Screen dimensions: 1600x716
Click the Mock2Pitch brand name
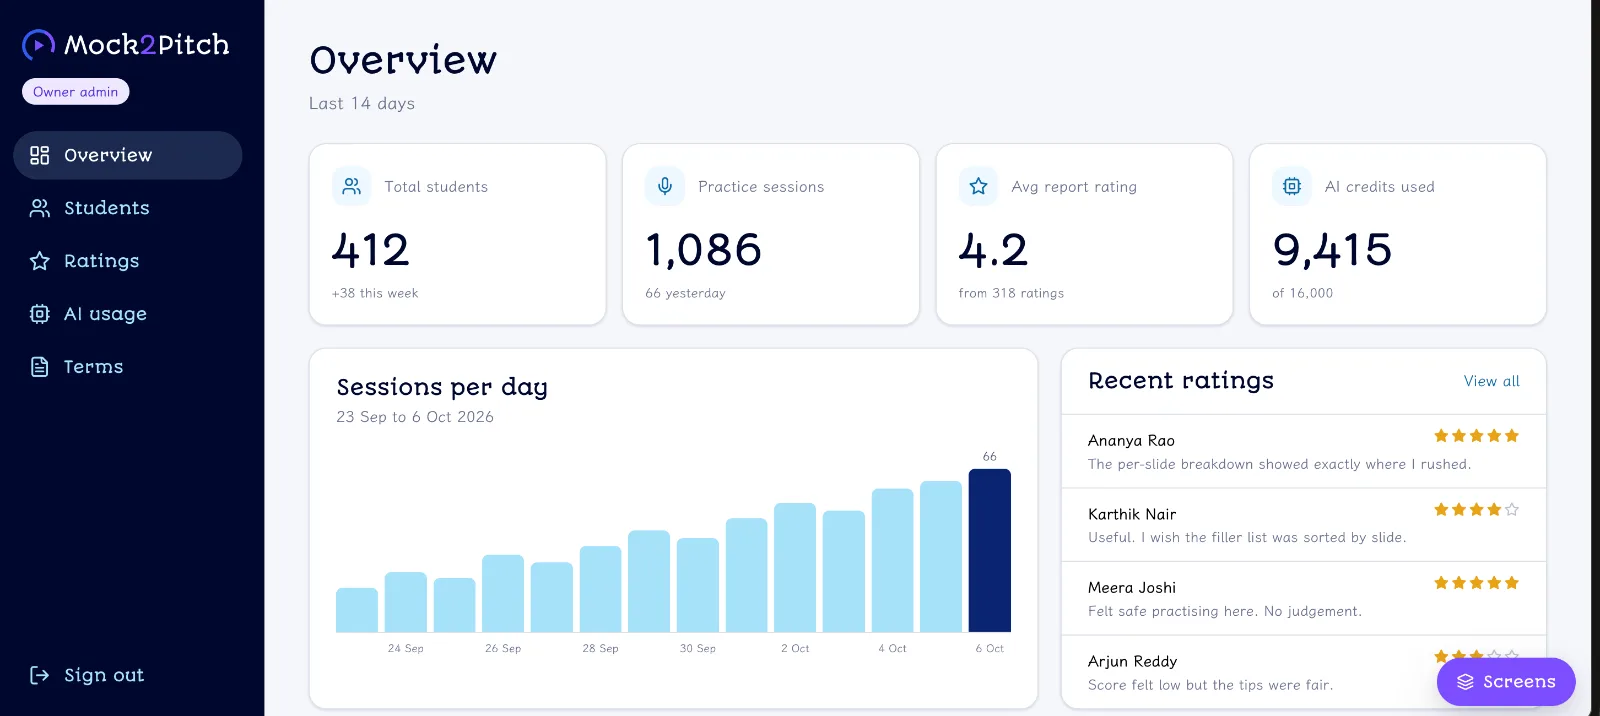coord(147,45)
